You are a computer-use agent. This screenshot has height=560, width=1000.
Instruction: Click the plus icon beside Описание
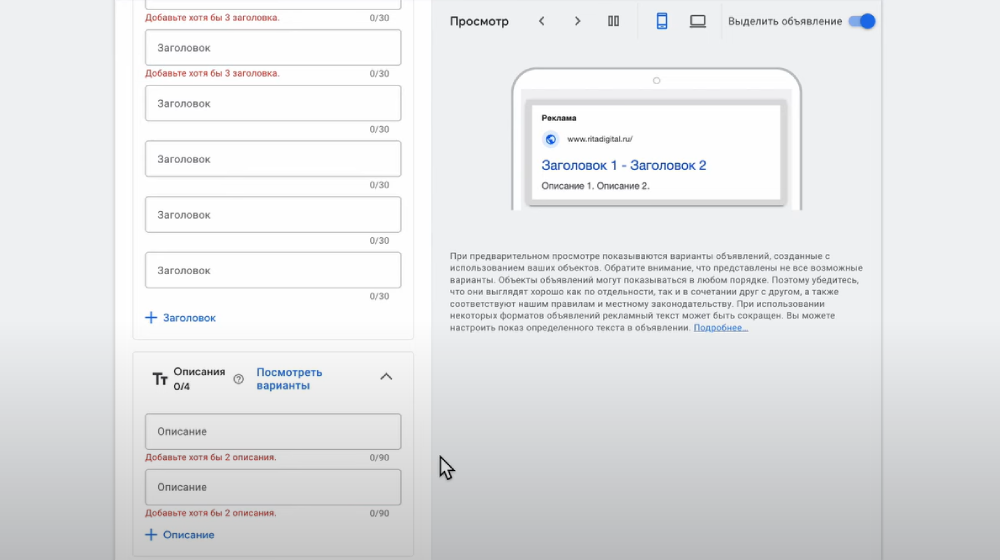(x=151, y=534)
